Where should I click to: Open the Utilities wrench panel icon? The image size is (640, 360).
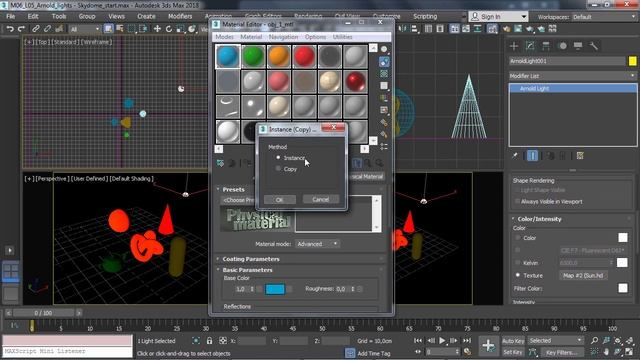click(x=593, y=46)
